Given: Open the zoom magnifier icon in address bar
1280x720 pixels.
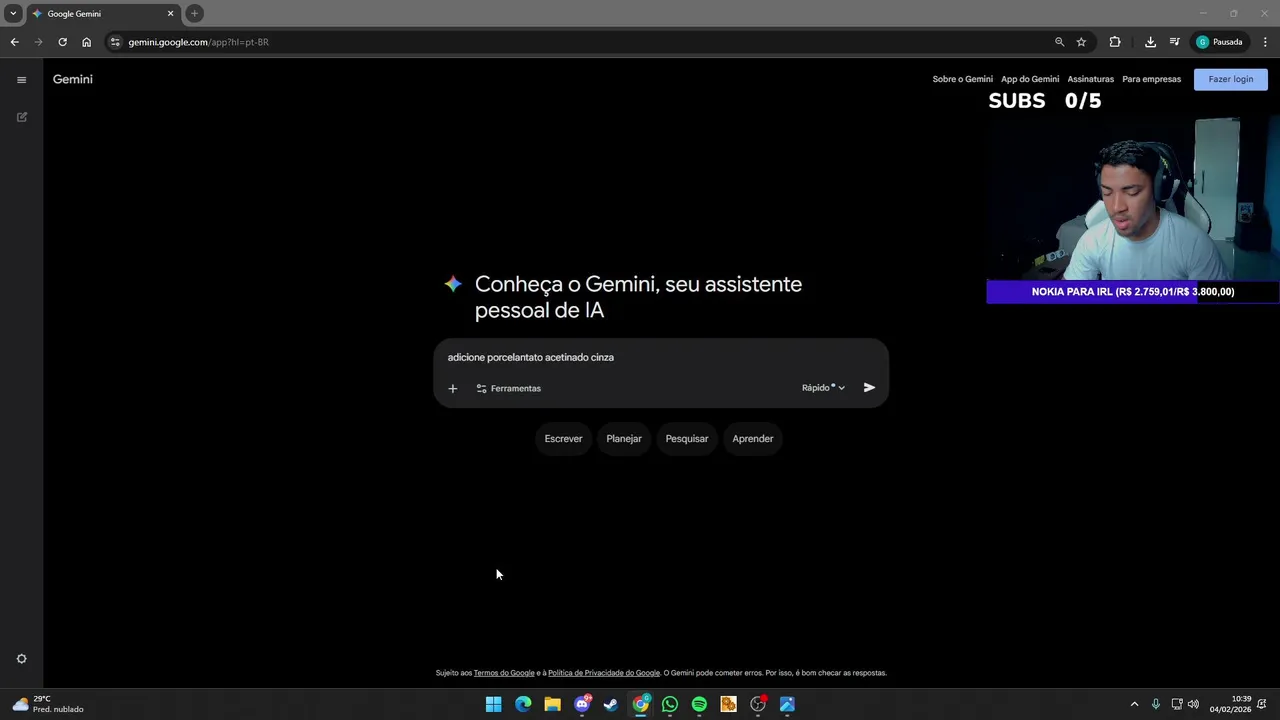Looking at the screenshot, I should pos(1059,42).
